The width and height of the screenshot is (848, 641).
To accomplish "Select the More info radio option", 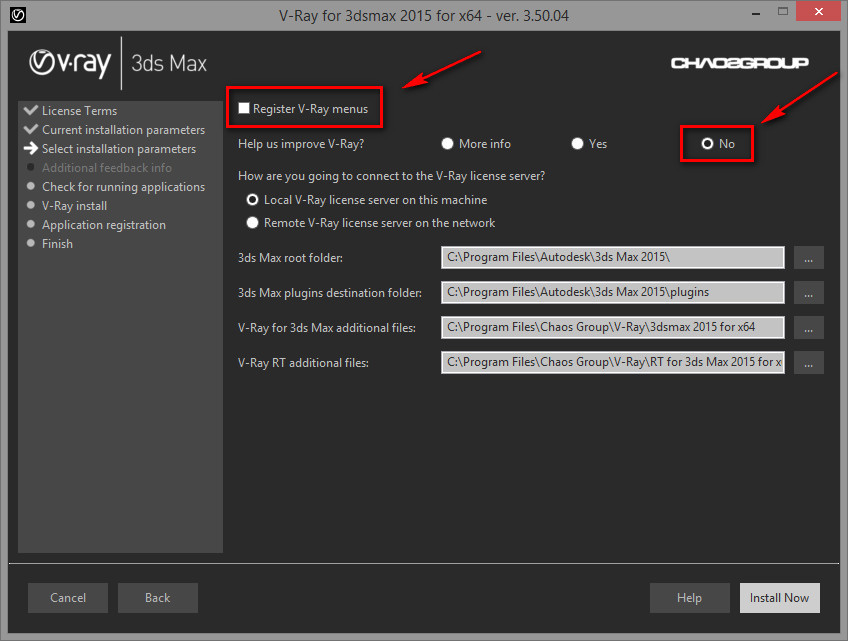I will [x=447, y=144].
